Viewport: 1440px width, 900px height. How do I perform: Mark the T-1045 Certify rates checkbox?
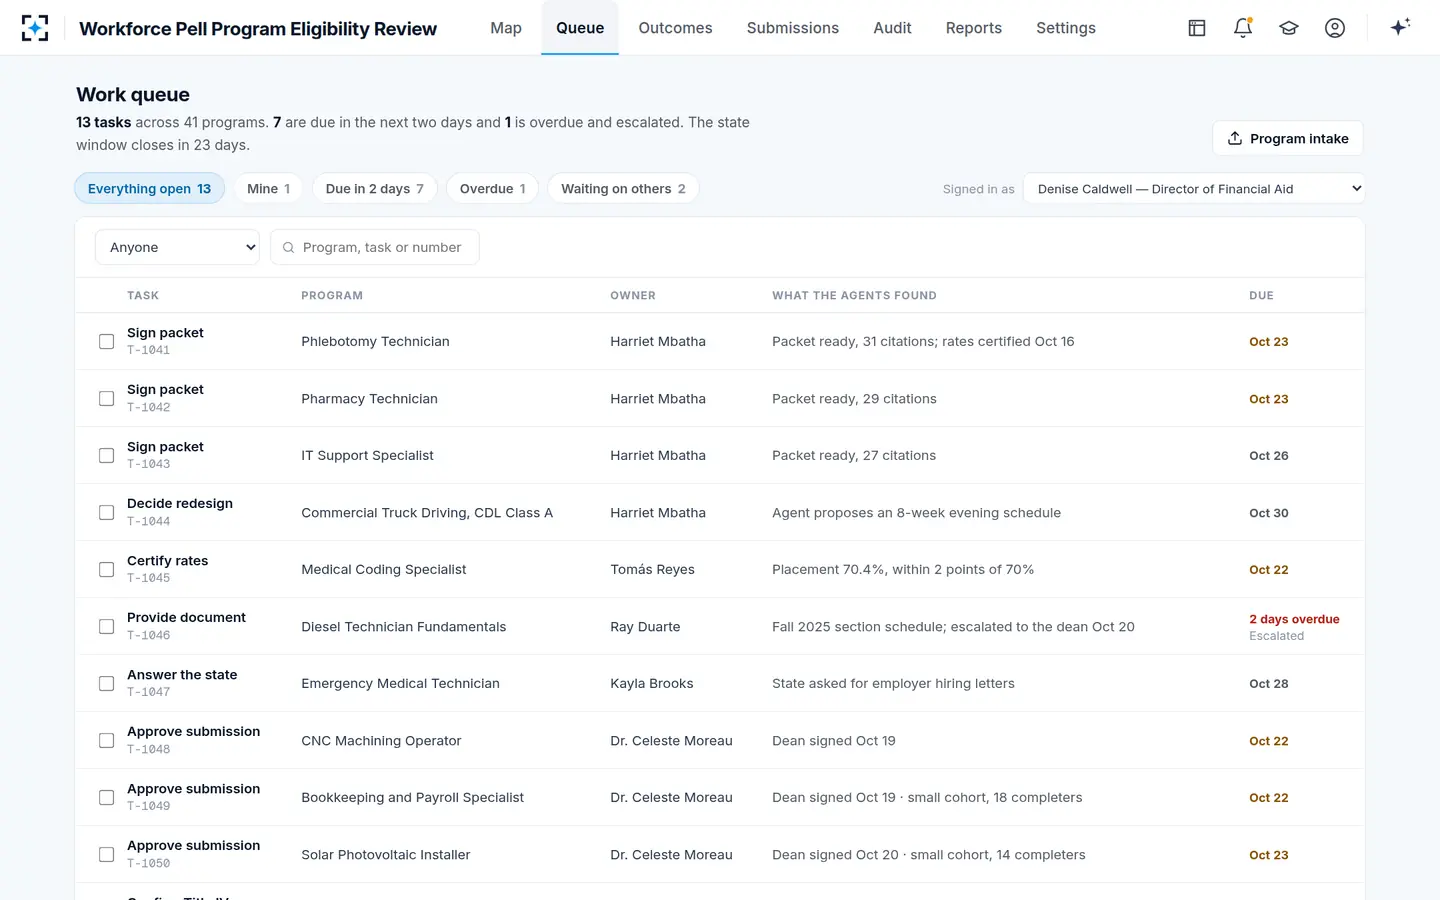pos(106,570)
